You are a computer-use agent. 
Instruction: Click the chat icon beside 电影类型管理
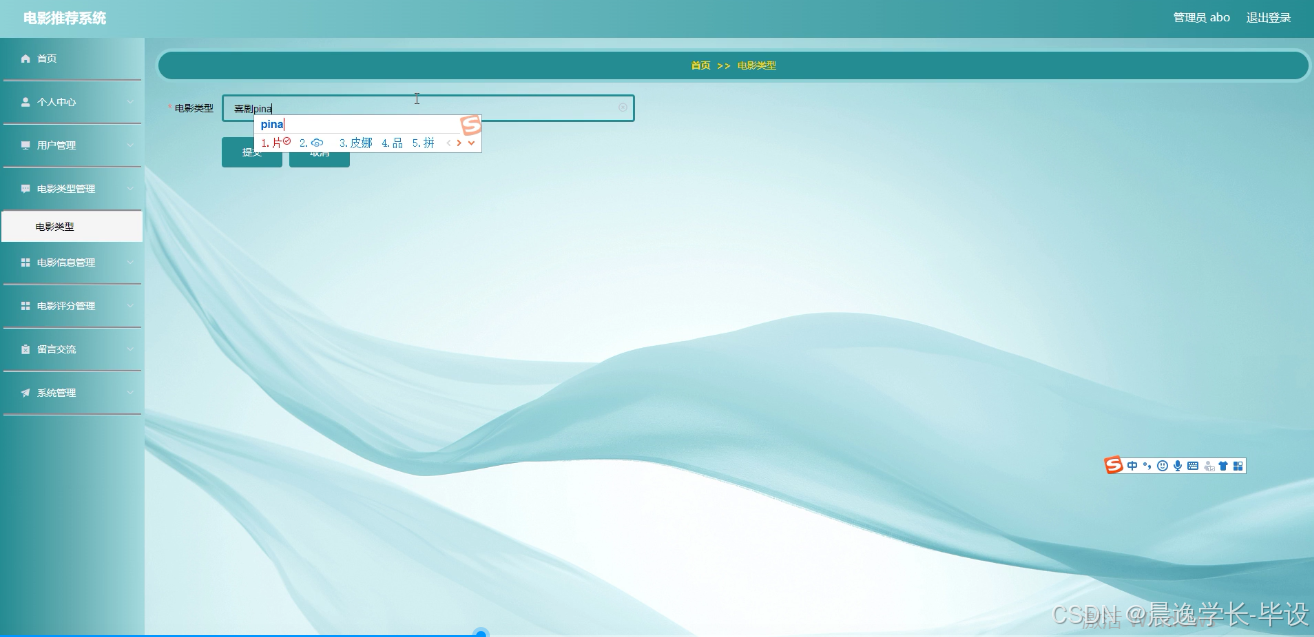tap(26, 189)
